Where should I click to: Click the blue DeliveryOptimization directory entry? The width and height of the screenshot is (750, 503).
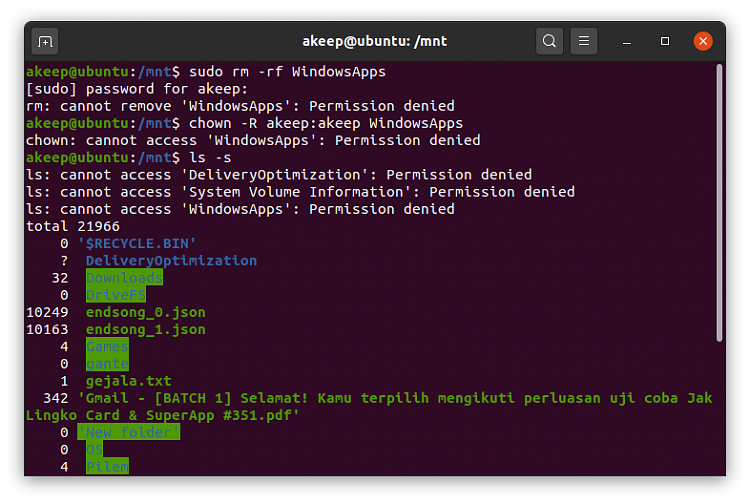point(171,261)
